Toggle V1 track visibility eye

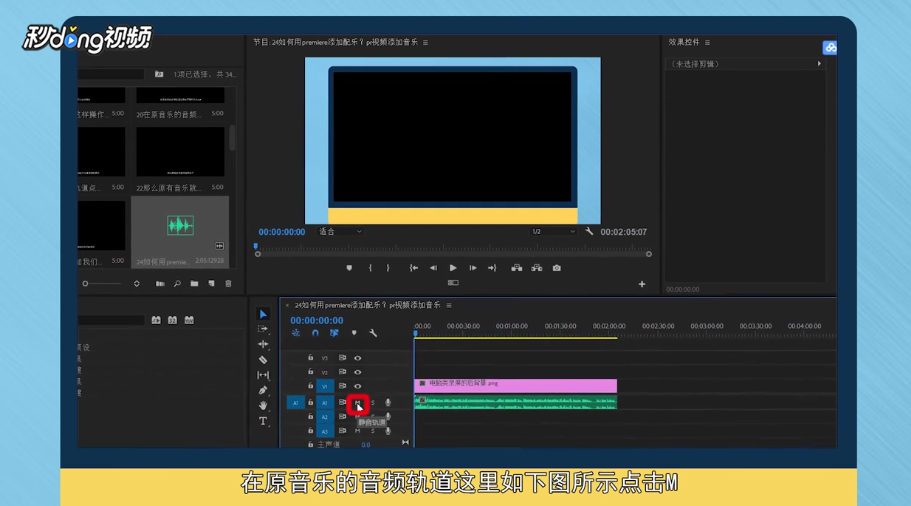click(x=358, y=386)
